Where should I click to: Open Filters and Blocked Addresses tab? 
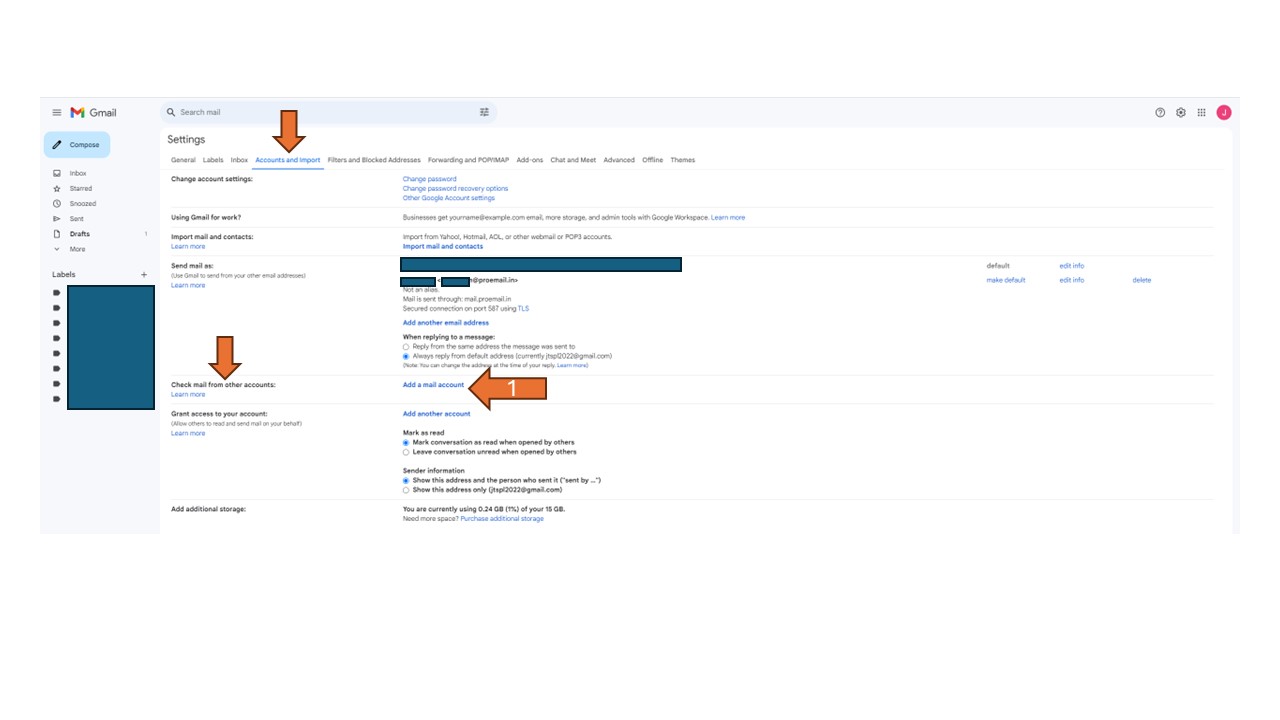[x=374, y=160]
